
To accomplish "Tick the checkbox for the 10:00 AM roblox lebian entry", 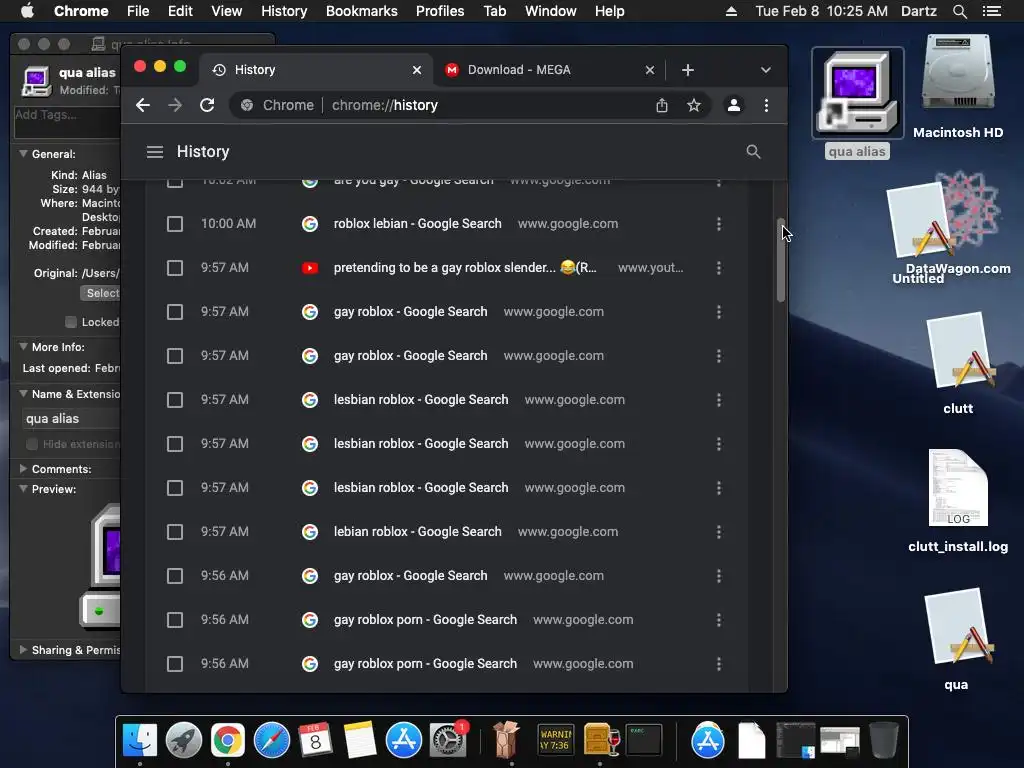I will click(174, 224).
